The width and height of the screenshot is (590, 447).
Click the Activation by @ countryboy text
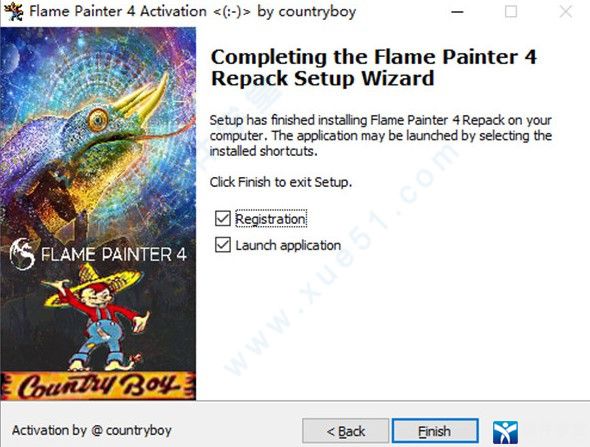(x=92, y=430)
